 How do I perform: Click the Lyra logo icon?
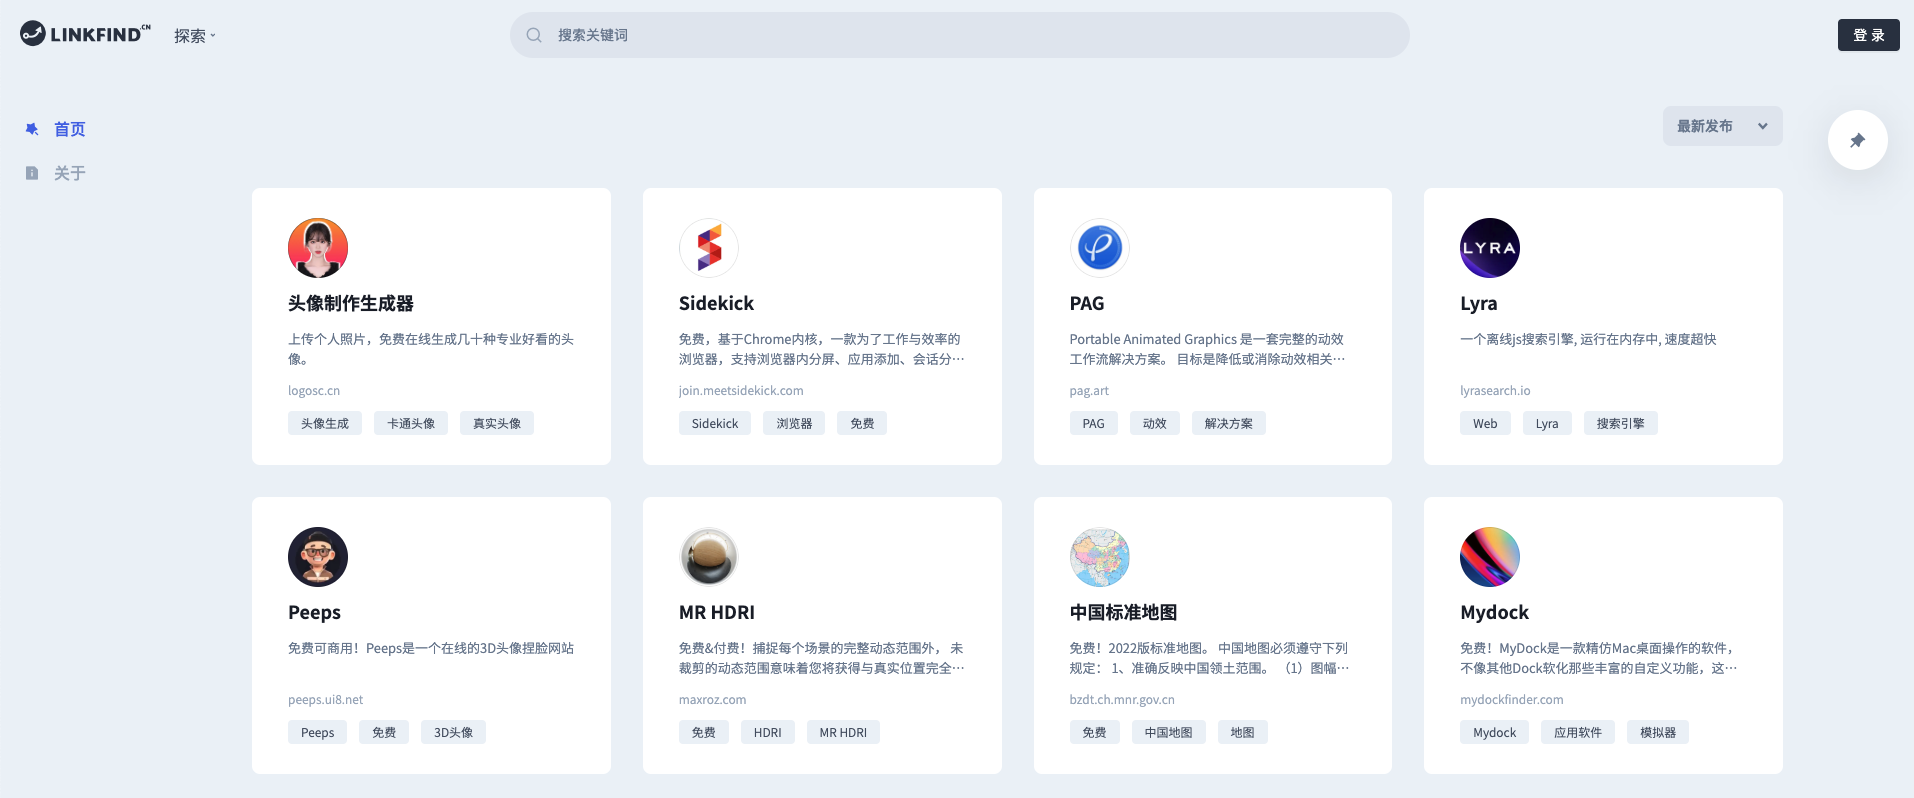tap(1490, 248)
